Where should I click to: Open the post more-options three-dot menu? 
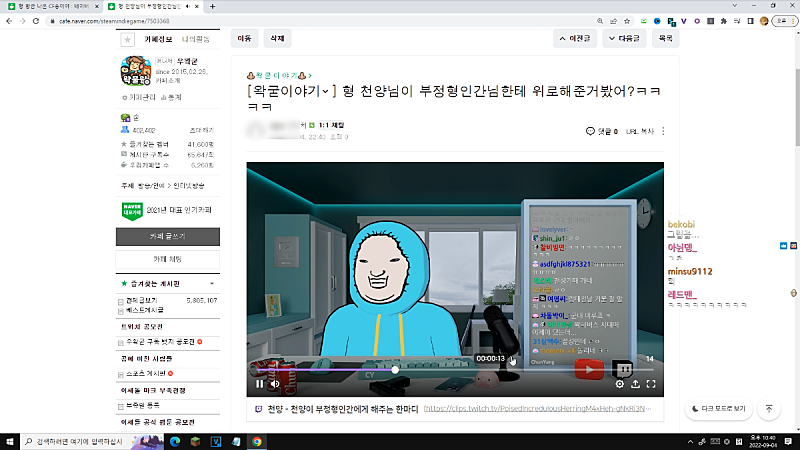tap(663, 131)
